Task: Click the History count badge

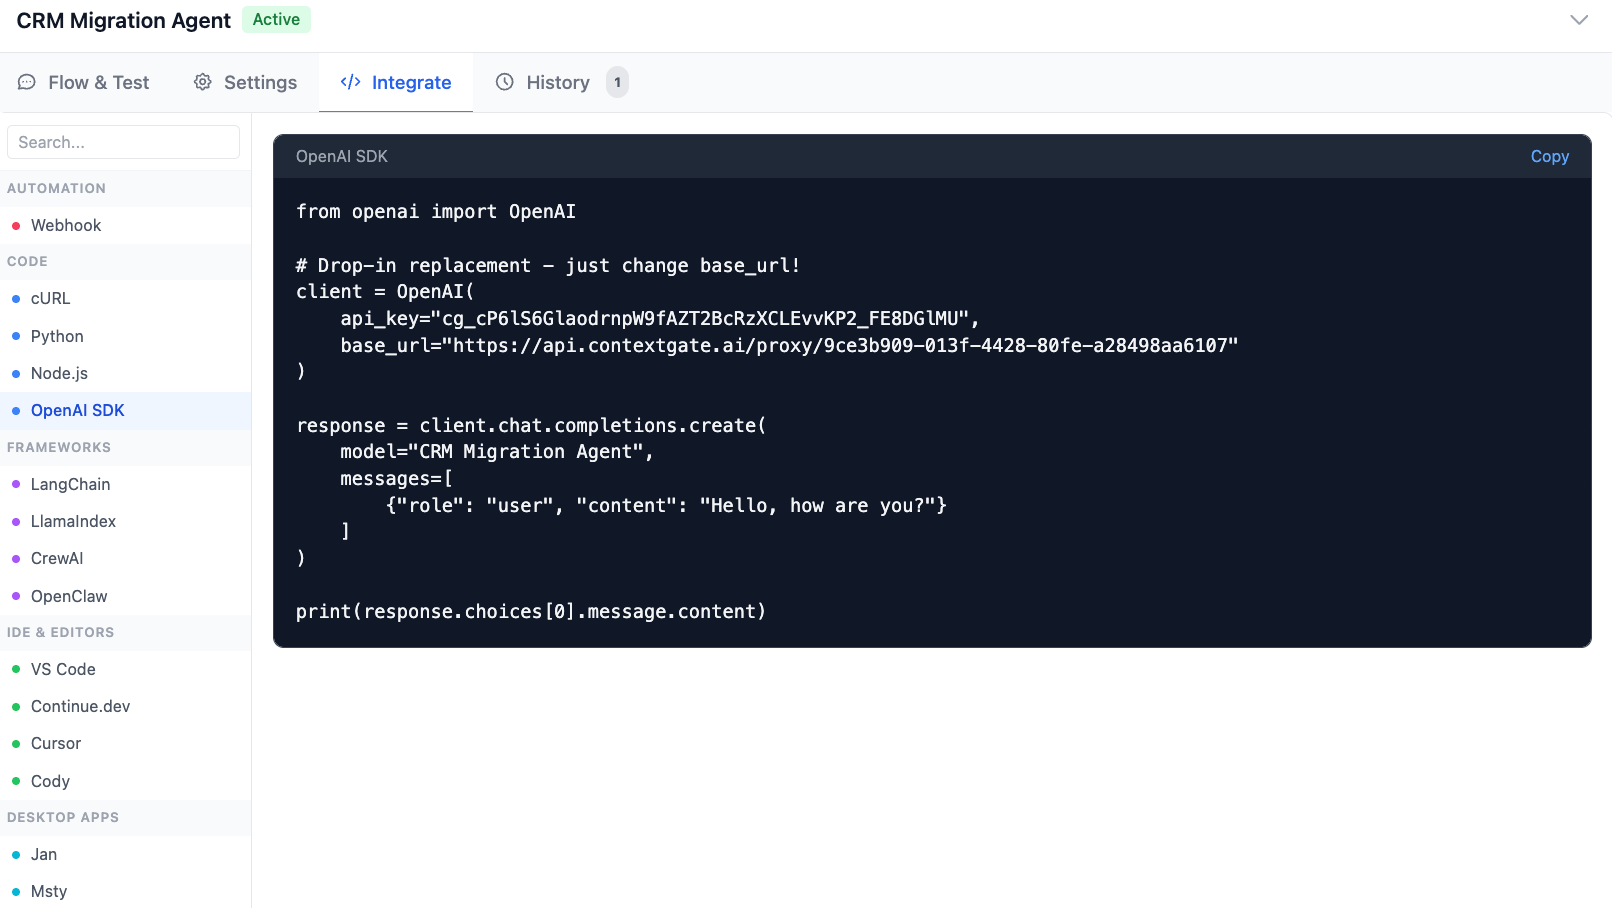Action: (617, 82)
